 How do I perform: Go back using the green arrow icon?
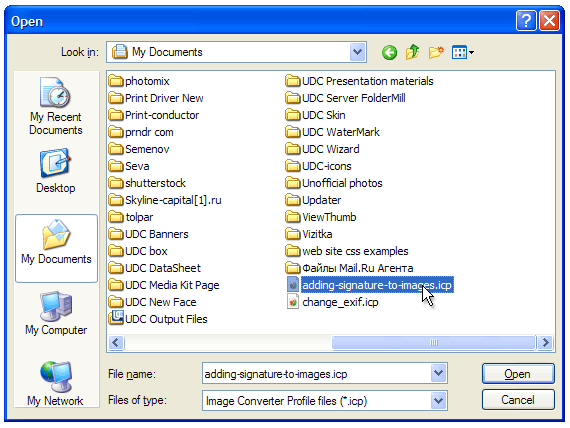coord(389,52)
